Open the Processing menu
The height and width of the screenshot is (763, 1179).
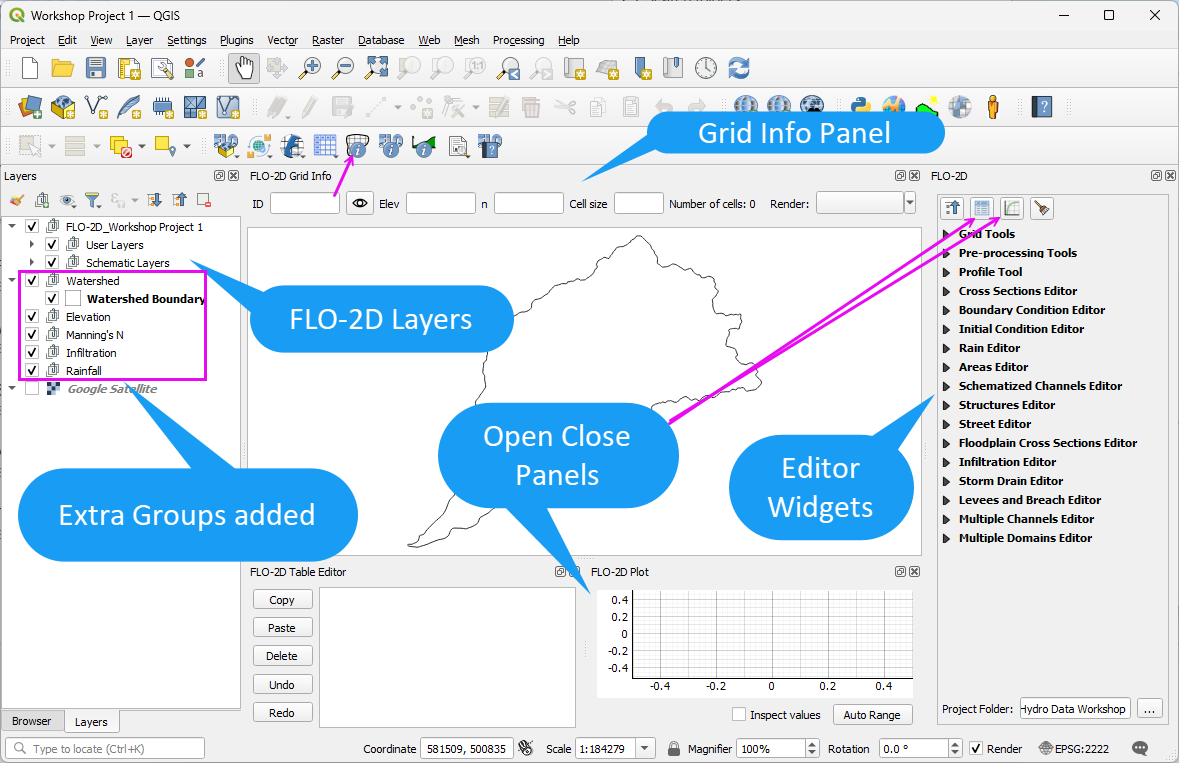518,40
